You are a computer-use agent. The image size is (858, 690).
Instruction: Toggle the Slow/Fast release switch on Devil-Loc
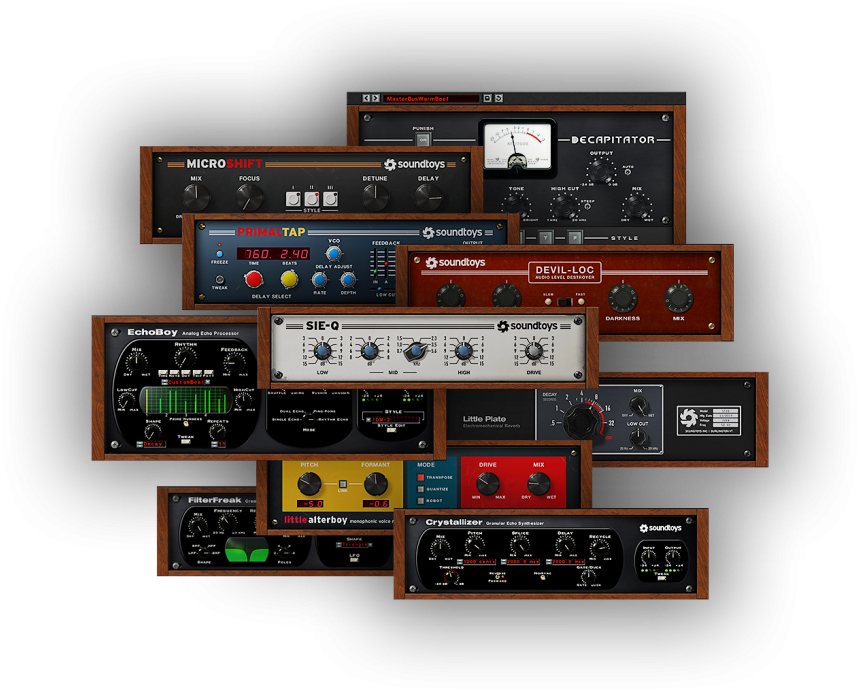pyautogui.click(x=564, y=301)
